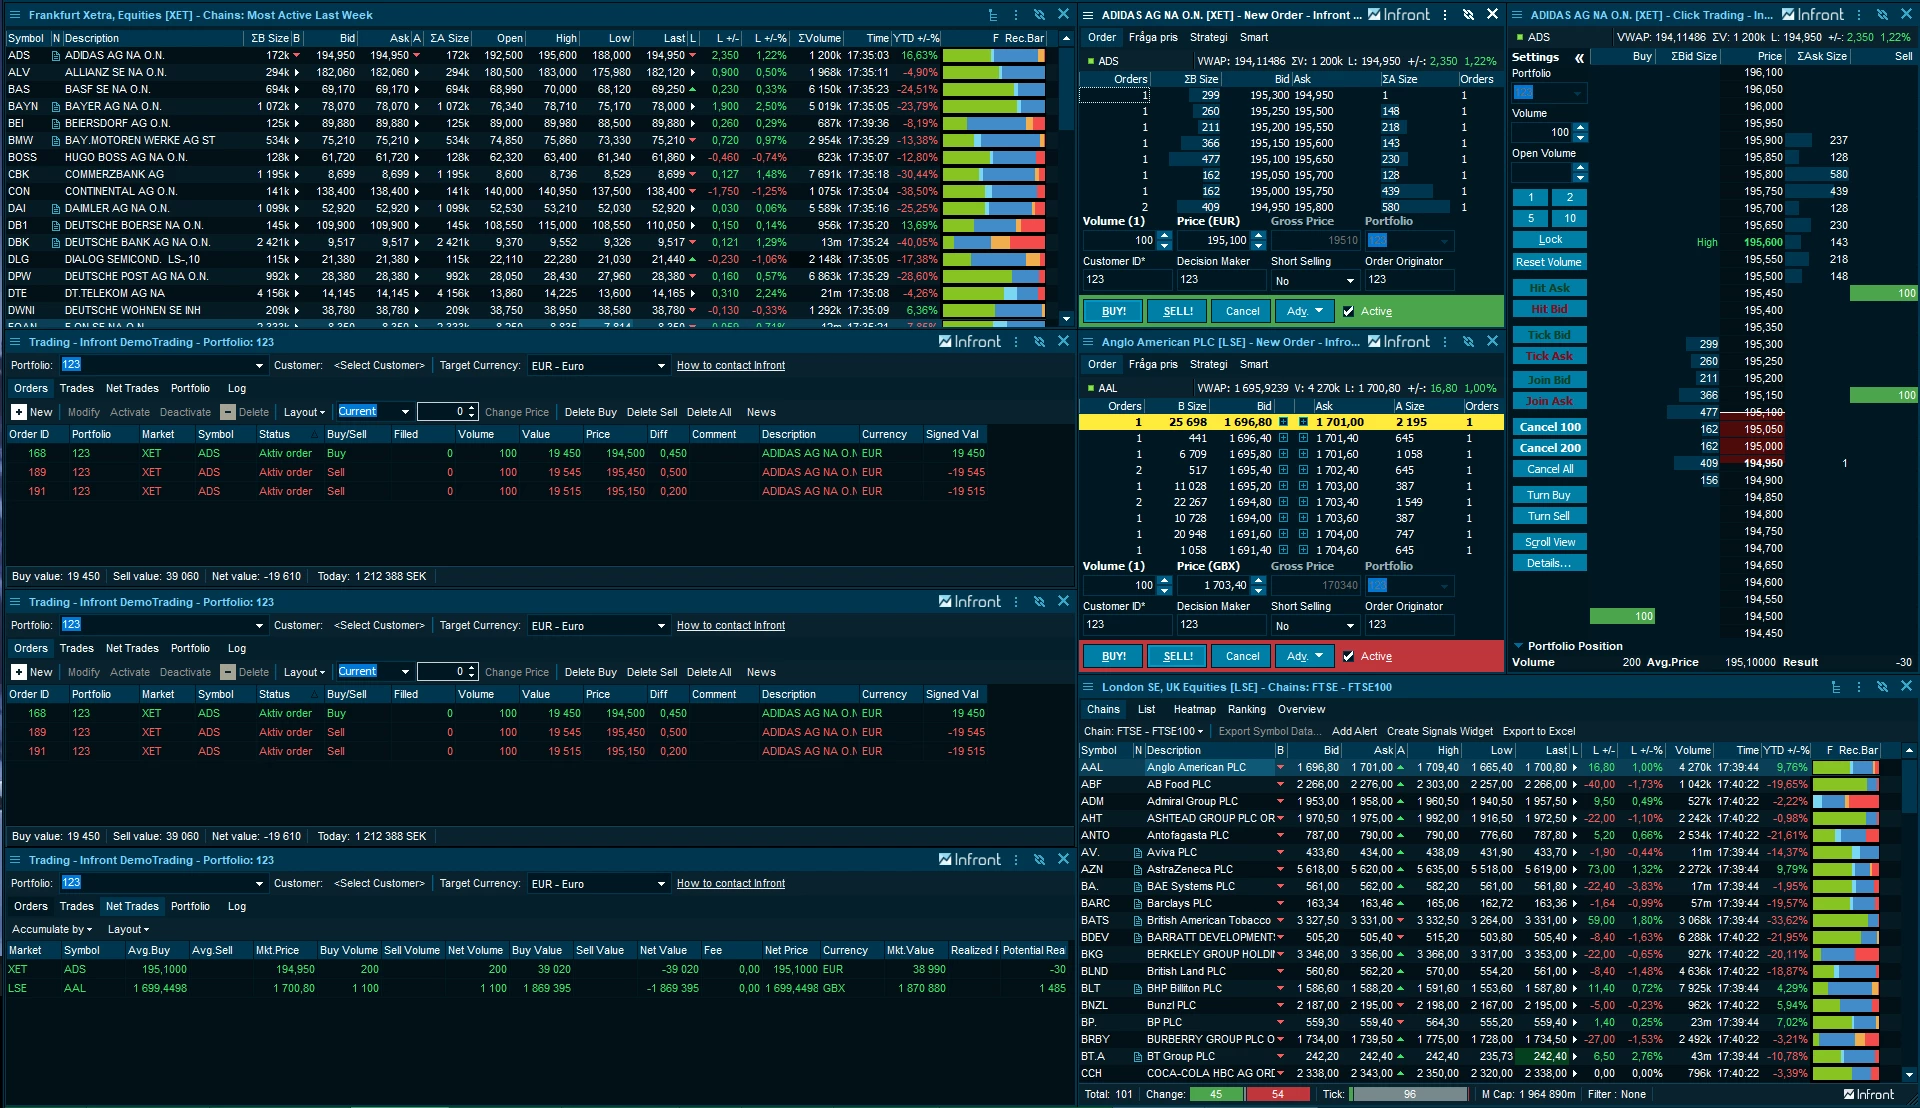Toggle Lock button in Click Trading settings
The height and width of the screenshot is (1108, 1920).
1549,240
